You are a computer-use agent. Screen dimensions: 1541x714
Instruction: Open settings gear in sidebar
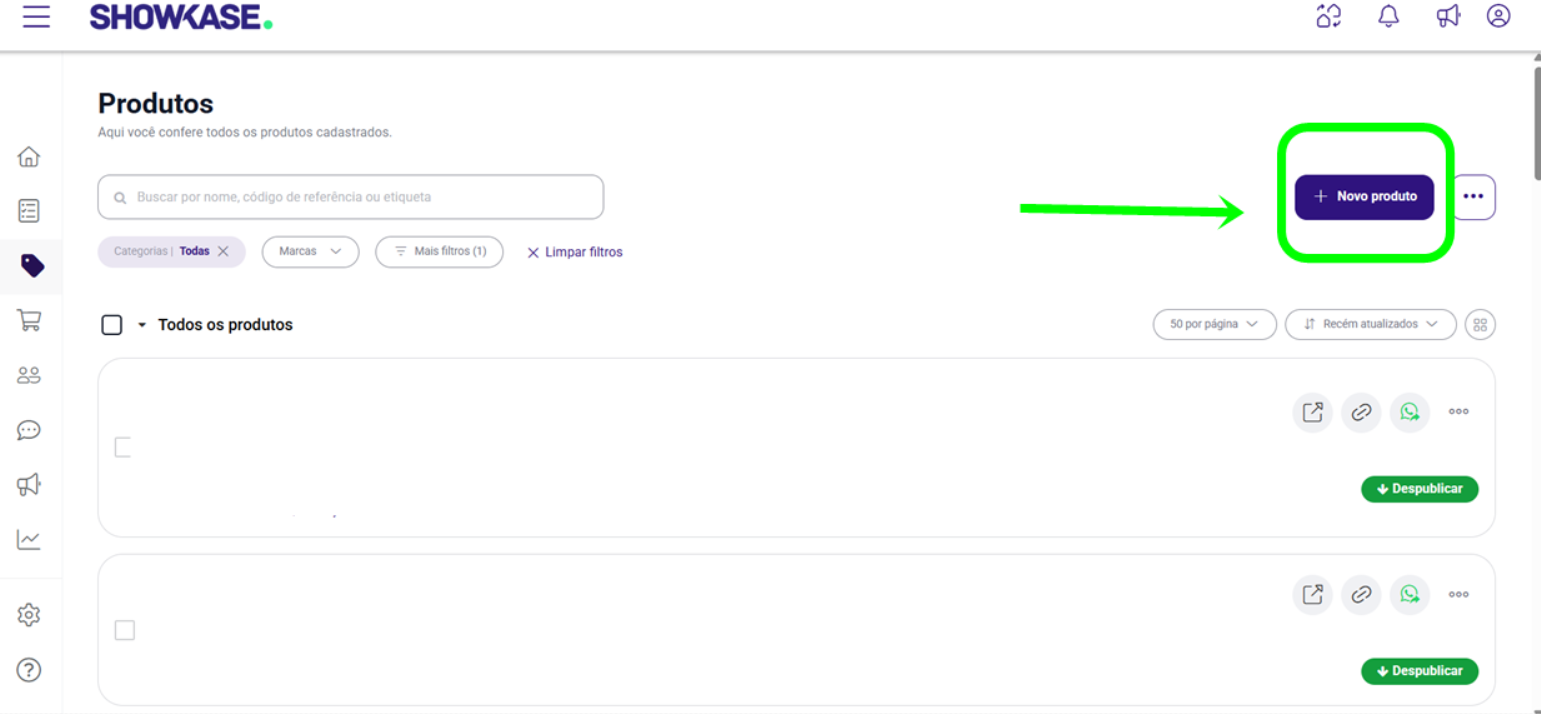pos(29,614)
